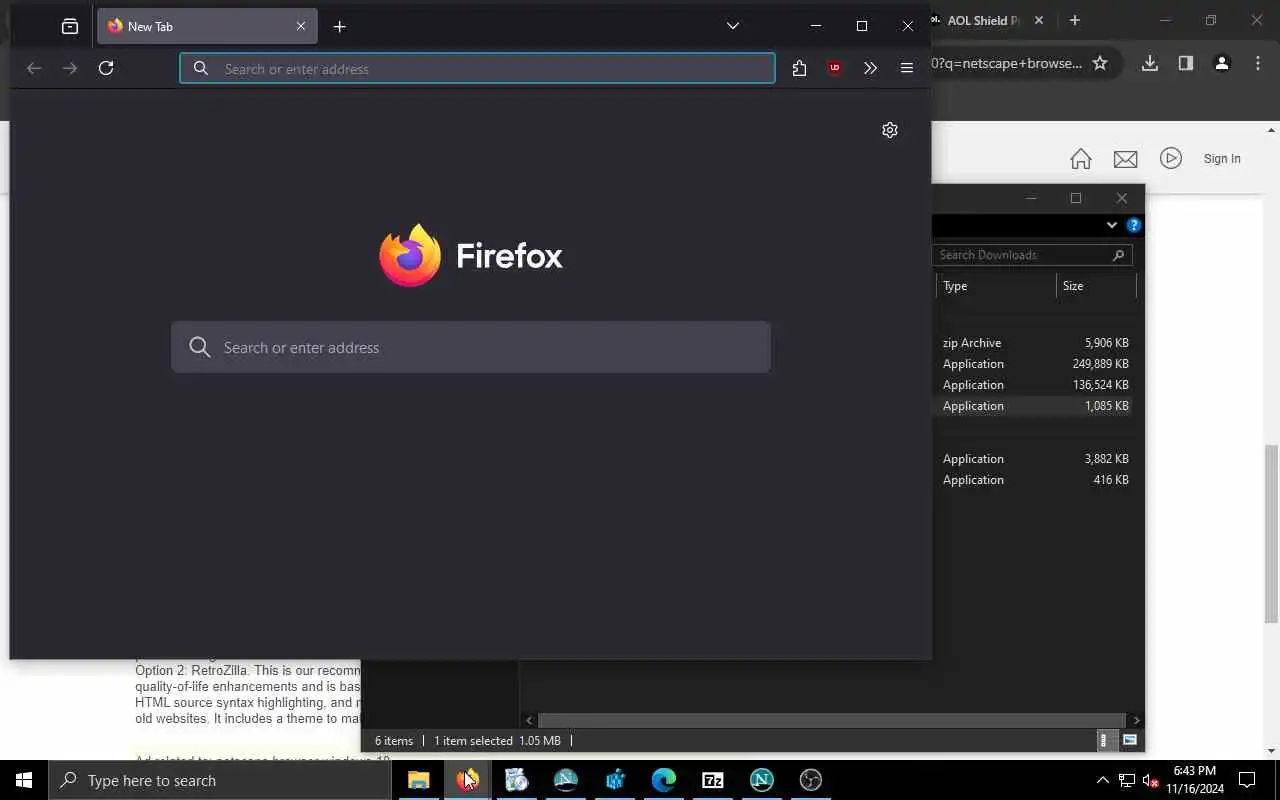Open the Windows Start button

point(24,780)
